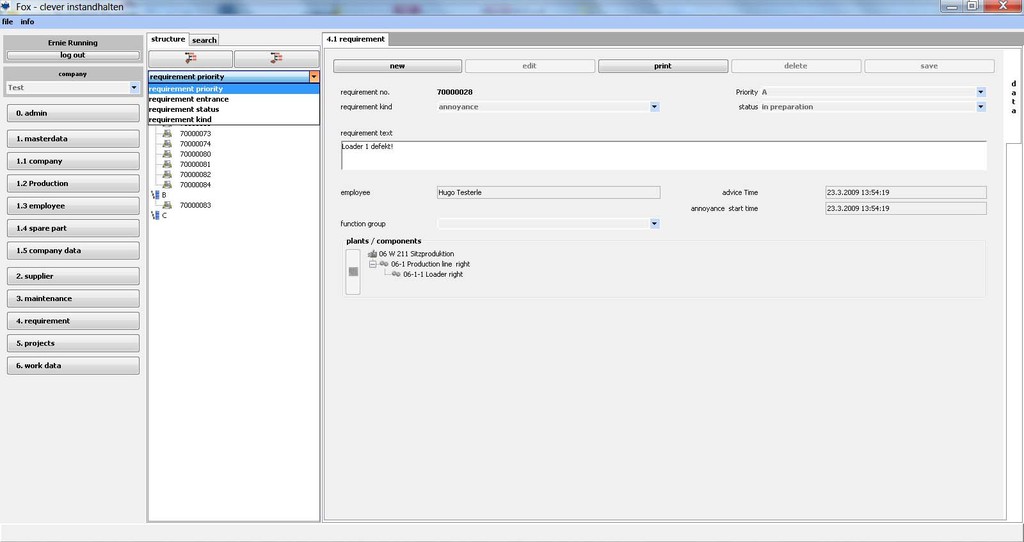Click the right tree-structure icon button

pyautogui.click(x=276, y=59)
